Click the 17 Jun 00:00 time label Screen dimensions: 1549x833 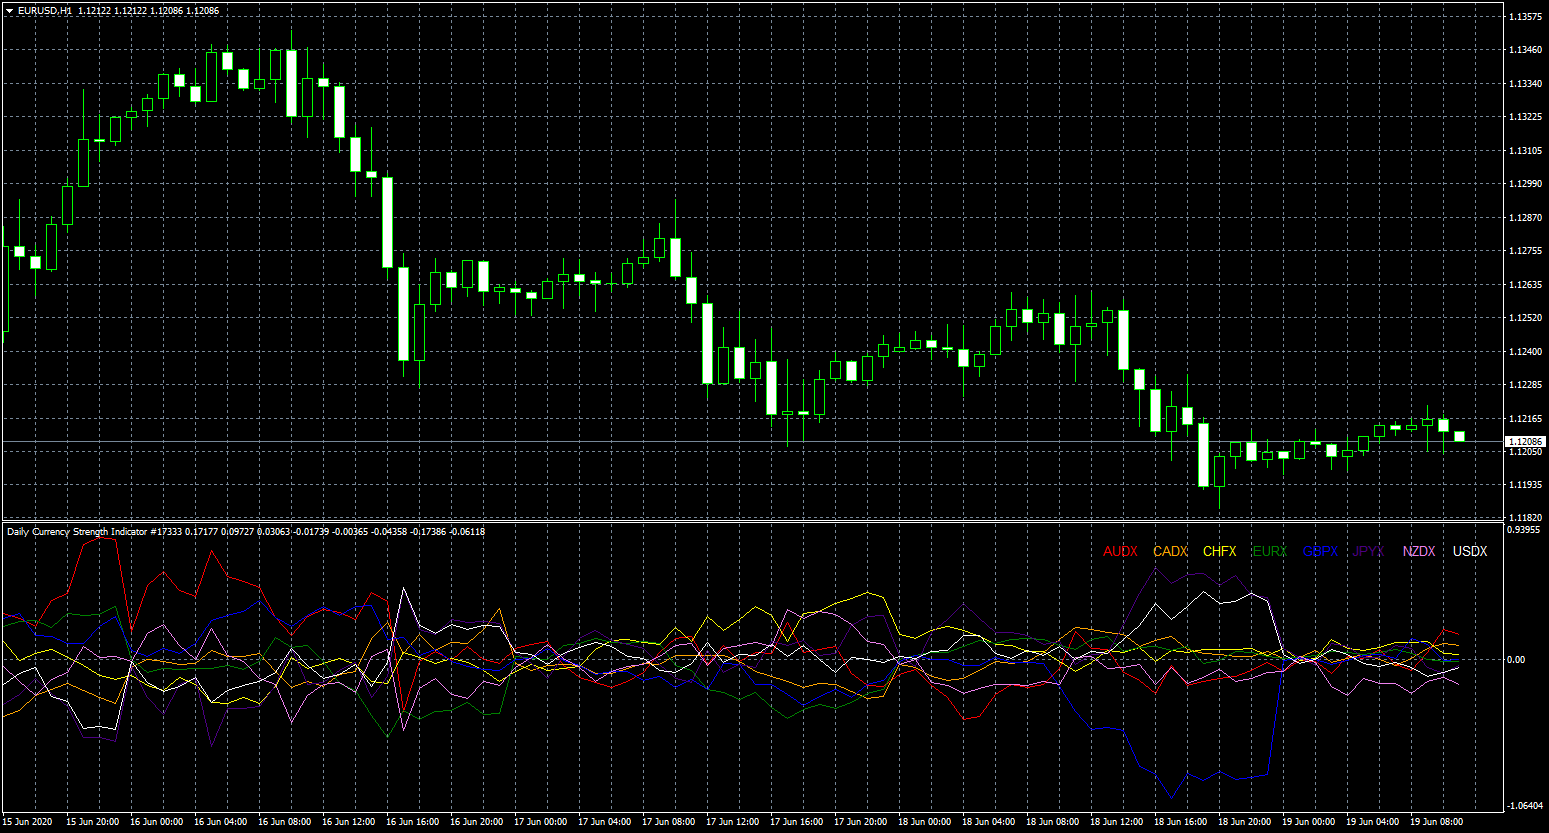541,822
